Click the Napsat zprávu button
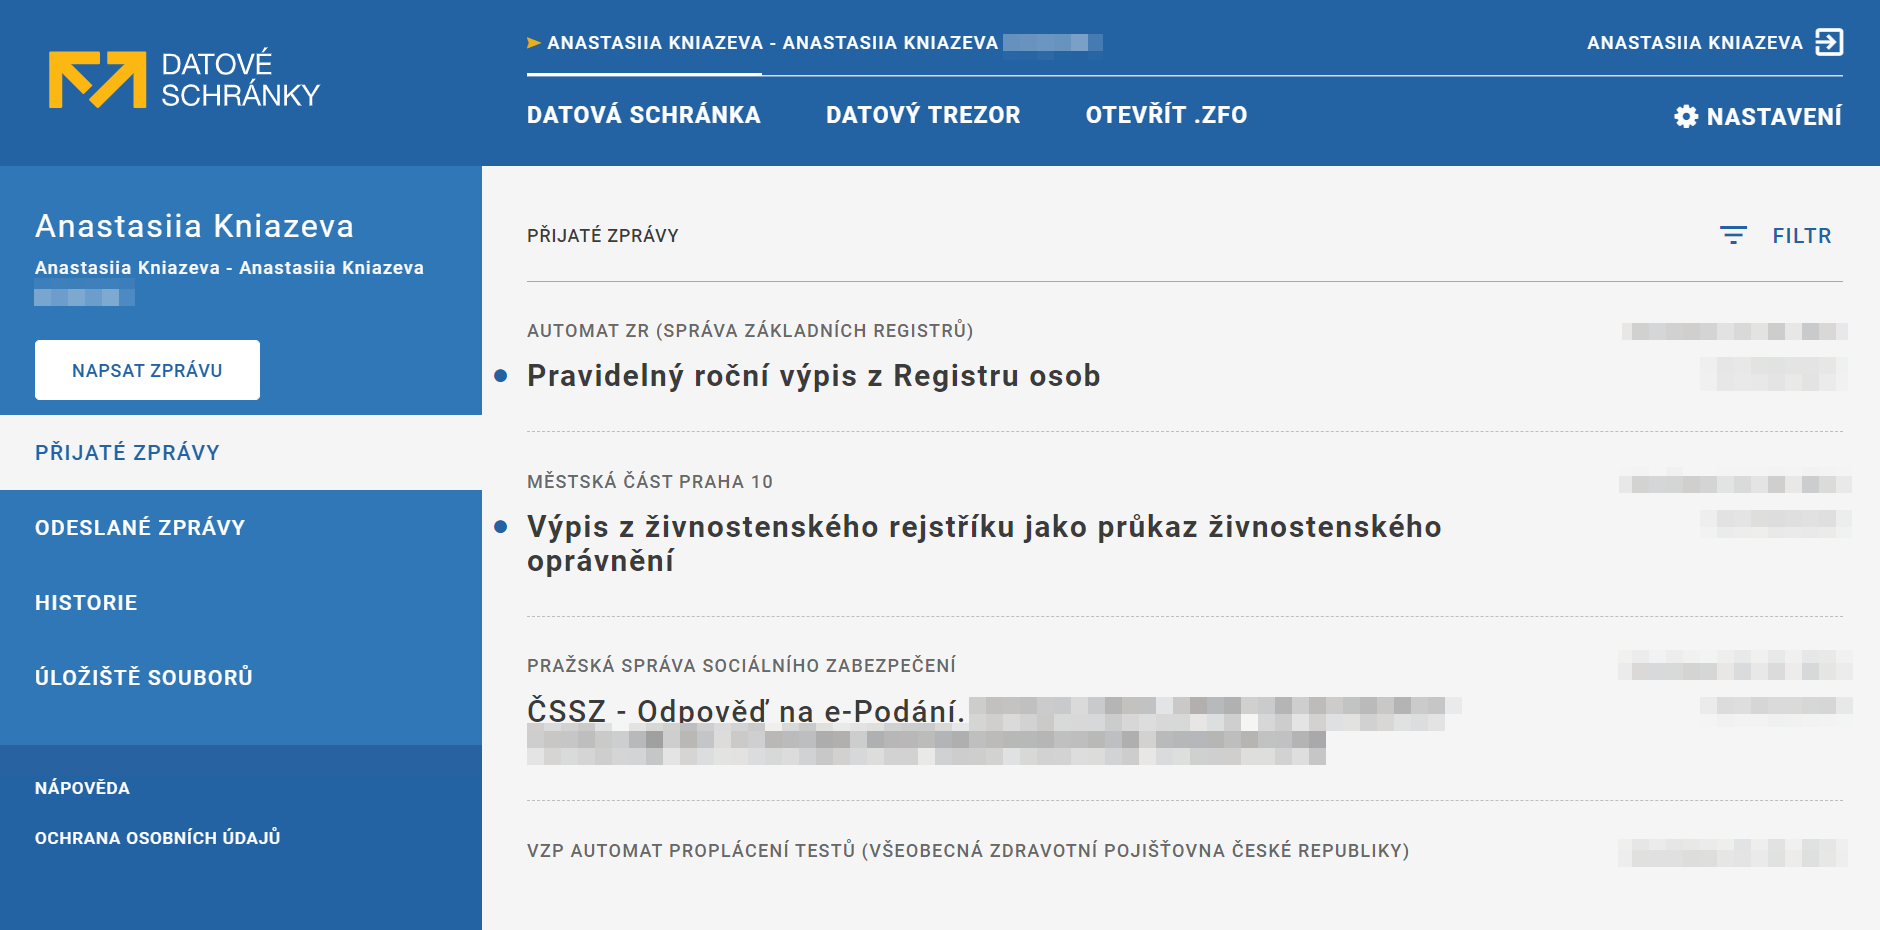1880x930 pixels. point(147,370)
